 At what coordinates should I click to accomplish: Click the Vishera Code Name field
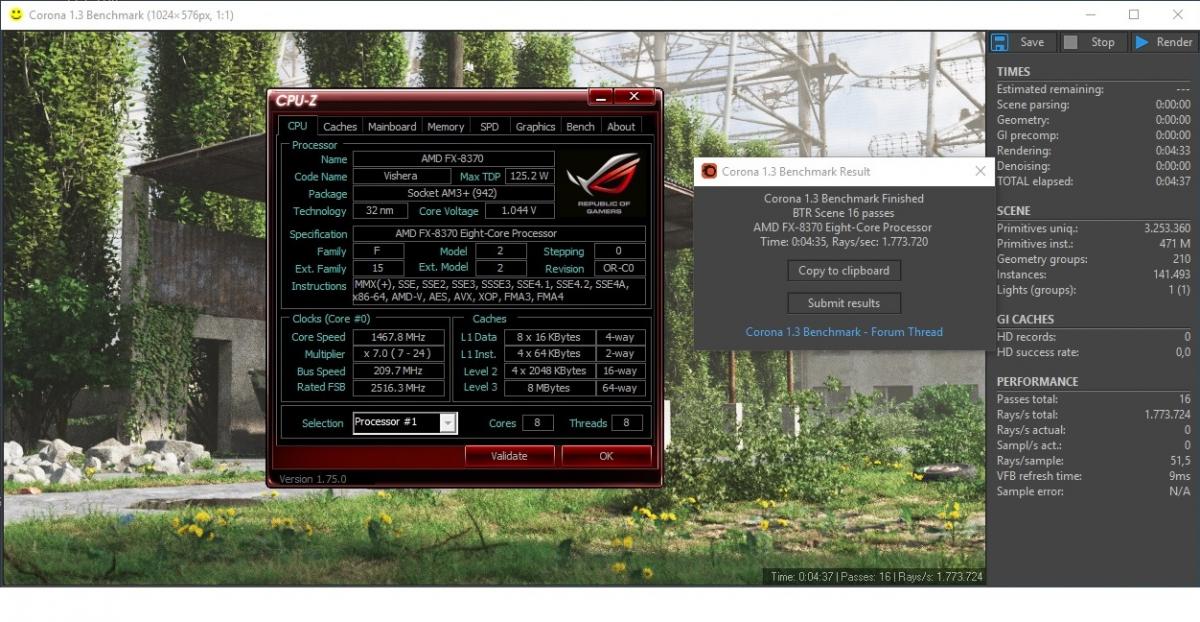click(x=401, y=176)
